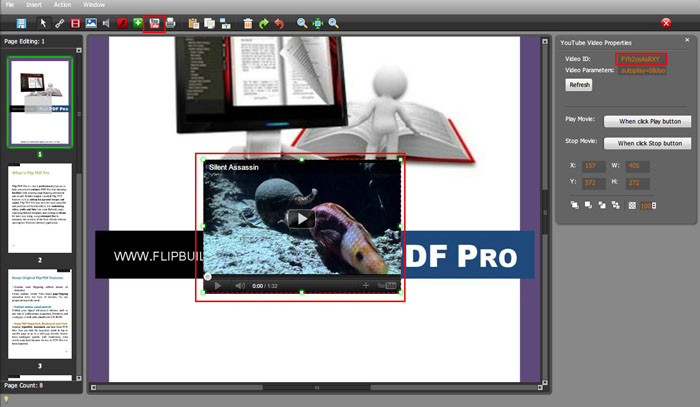This screenshot has width=700, height=407.
Task: Click the H height field
Action: 637,183
